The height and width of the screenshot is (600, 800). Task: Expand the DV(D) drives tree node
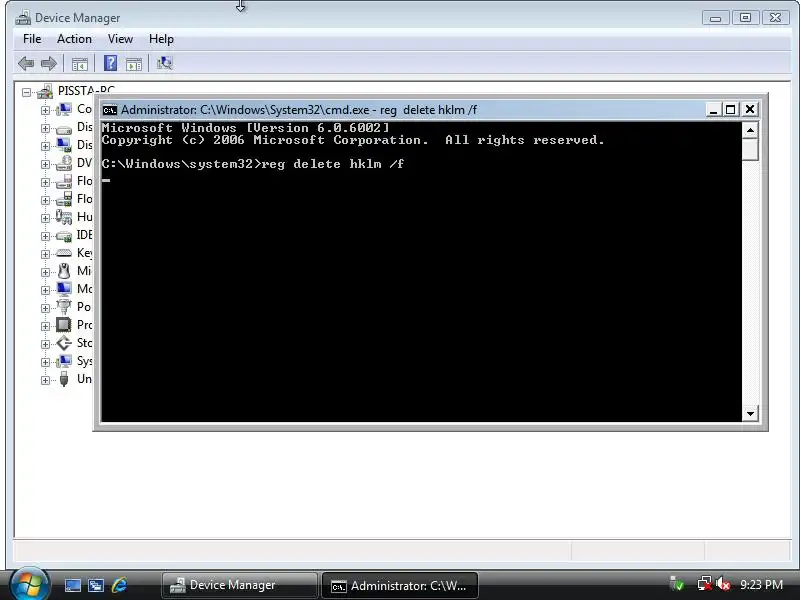(45, 164)
